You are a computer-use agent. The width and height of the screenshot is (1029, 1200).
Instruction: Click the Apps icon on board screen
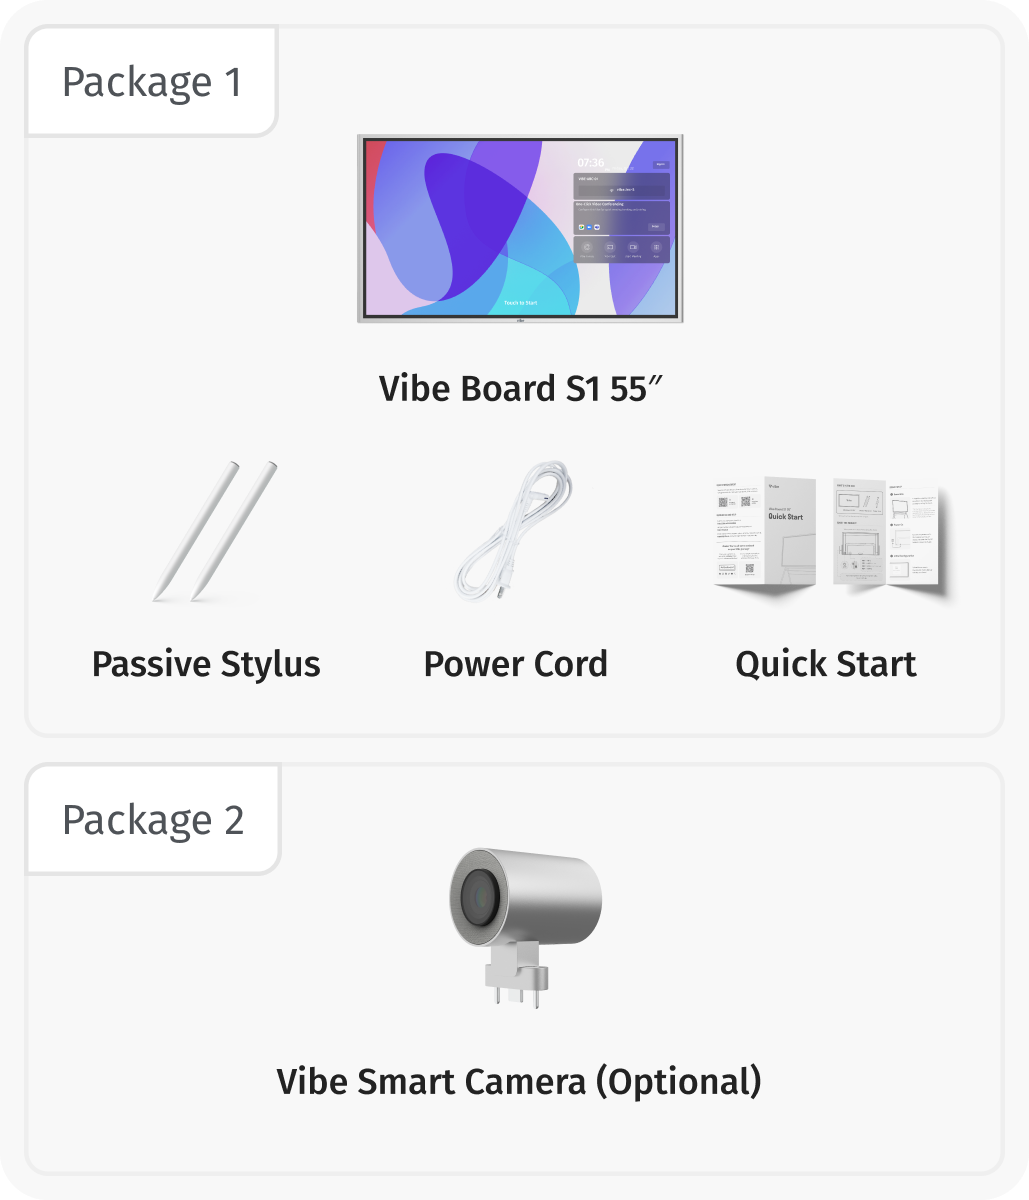(656, 248)
